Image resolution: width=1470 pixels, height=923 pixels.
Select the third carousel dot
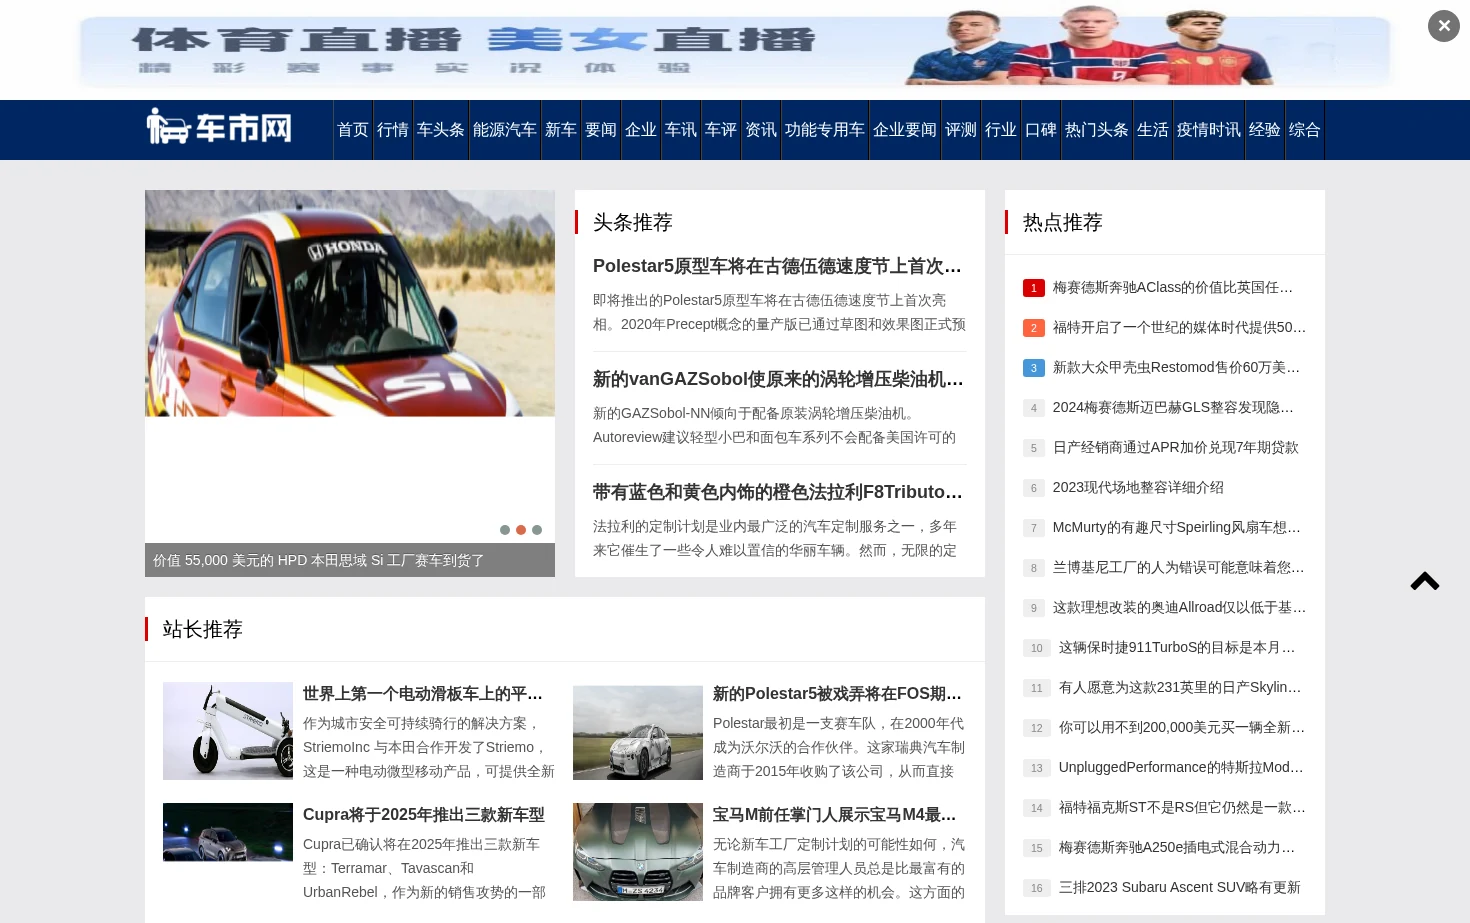pyautogui.click(x=537, y=530)
